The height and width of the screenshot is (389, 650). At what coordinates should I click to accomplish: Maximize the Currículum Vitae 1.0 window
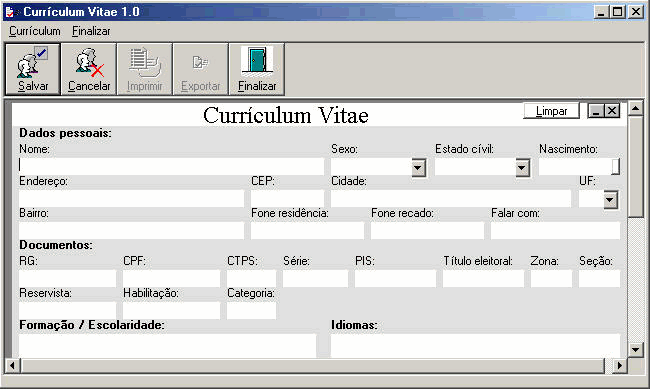[618, 12]
